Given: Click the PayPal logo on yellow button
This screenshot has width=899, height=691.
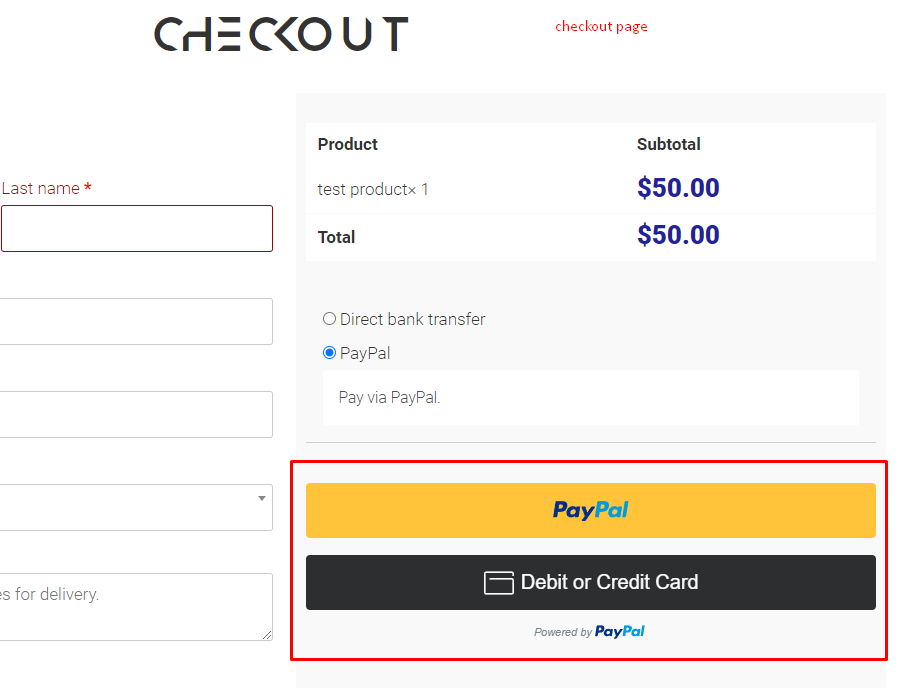Looking at the screenshot, I should [591, 510].
